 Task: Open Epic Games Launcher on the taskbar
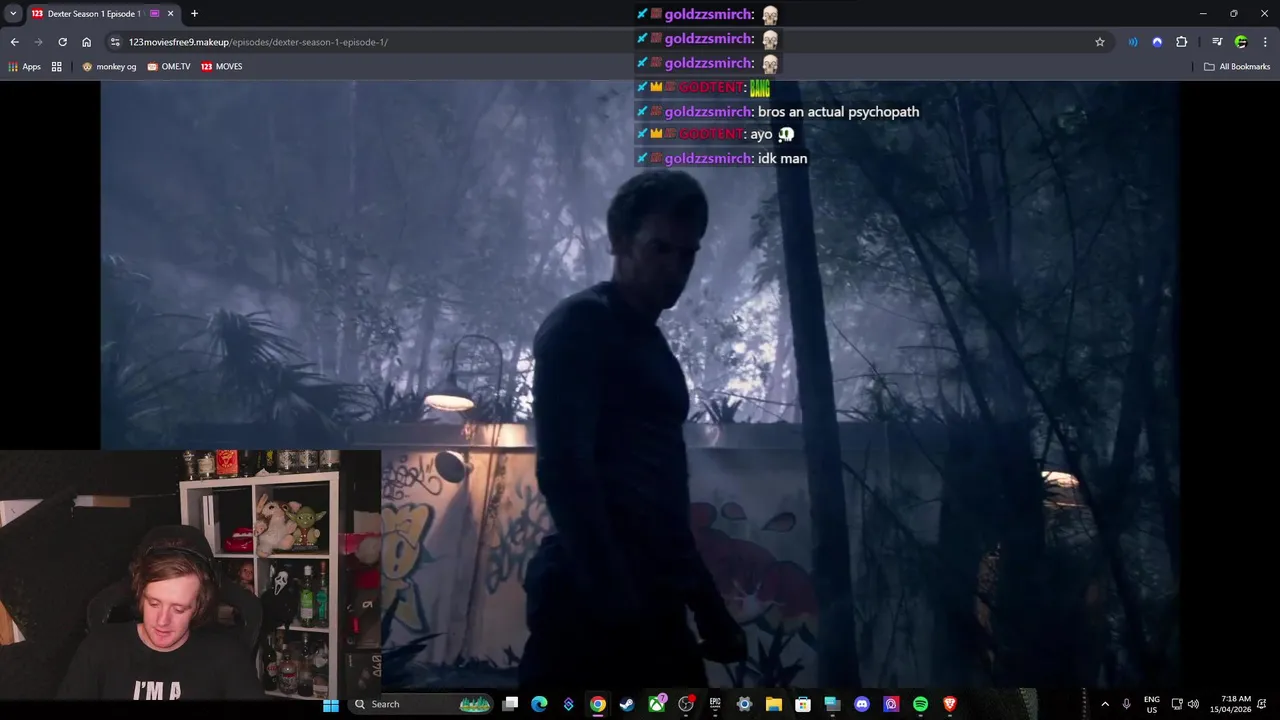pos(715,704)
